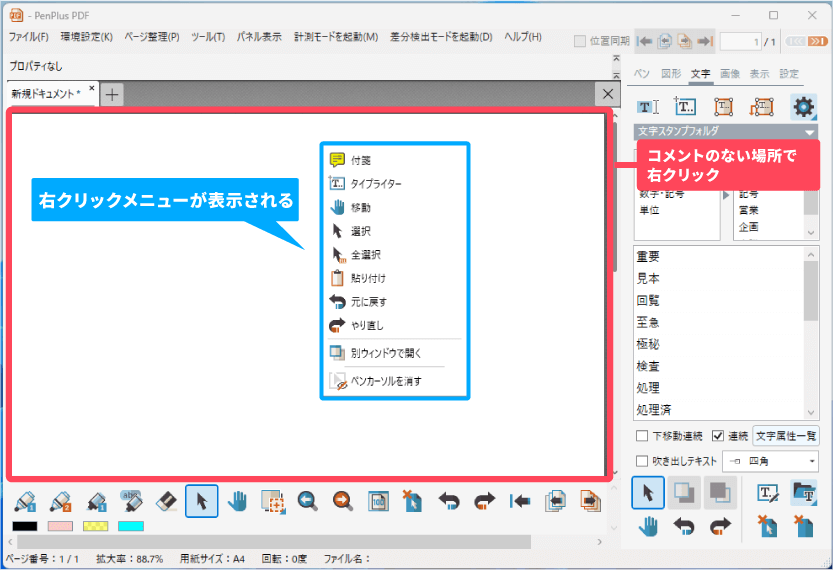Switch to the 図形 tab

coord(671,74)
